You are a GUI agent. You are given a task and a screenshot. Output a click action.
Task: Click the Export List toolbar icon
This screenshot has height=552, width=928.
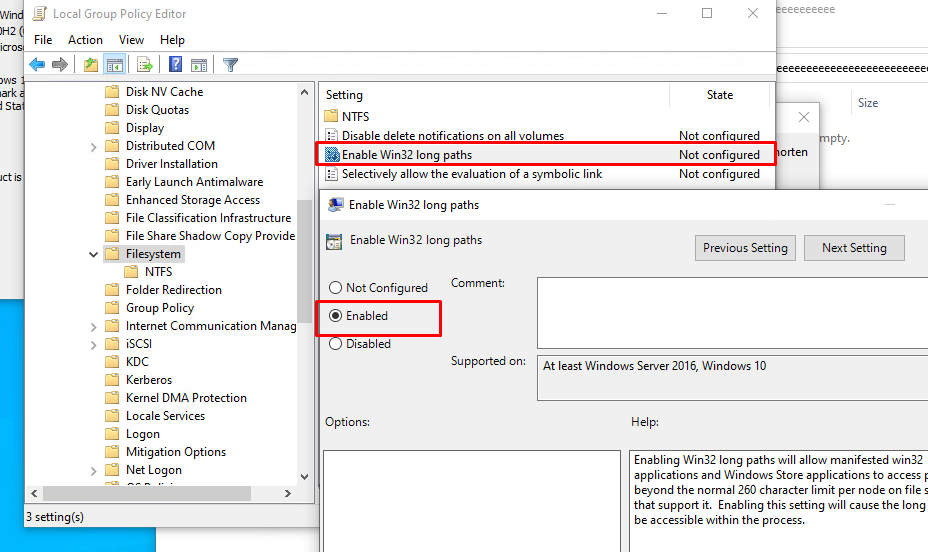145,65
